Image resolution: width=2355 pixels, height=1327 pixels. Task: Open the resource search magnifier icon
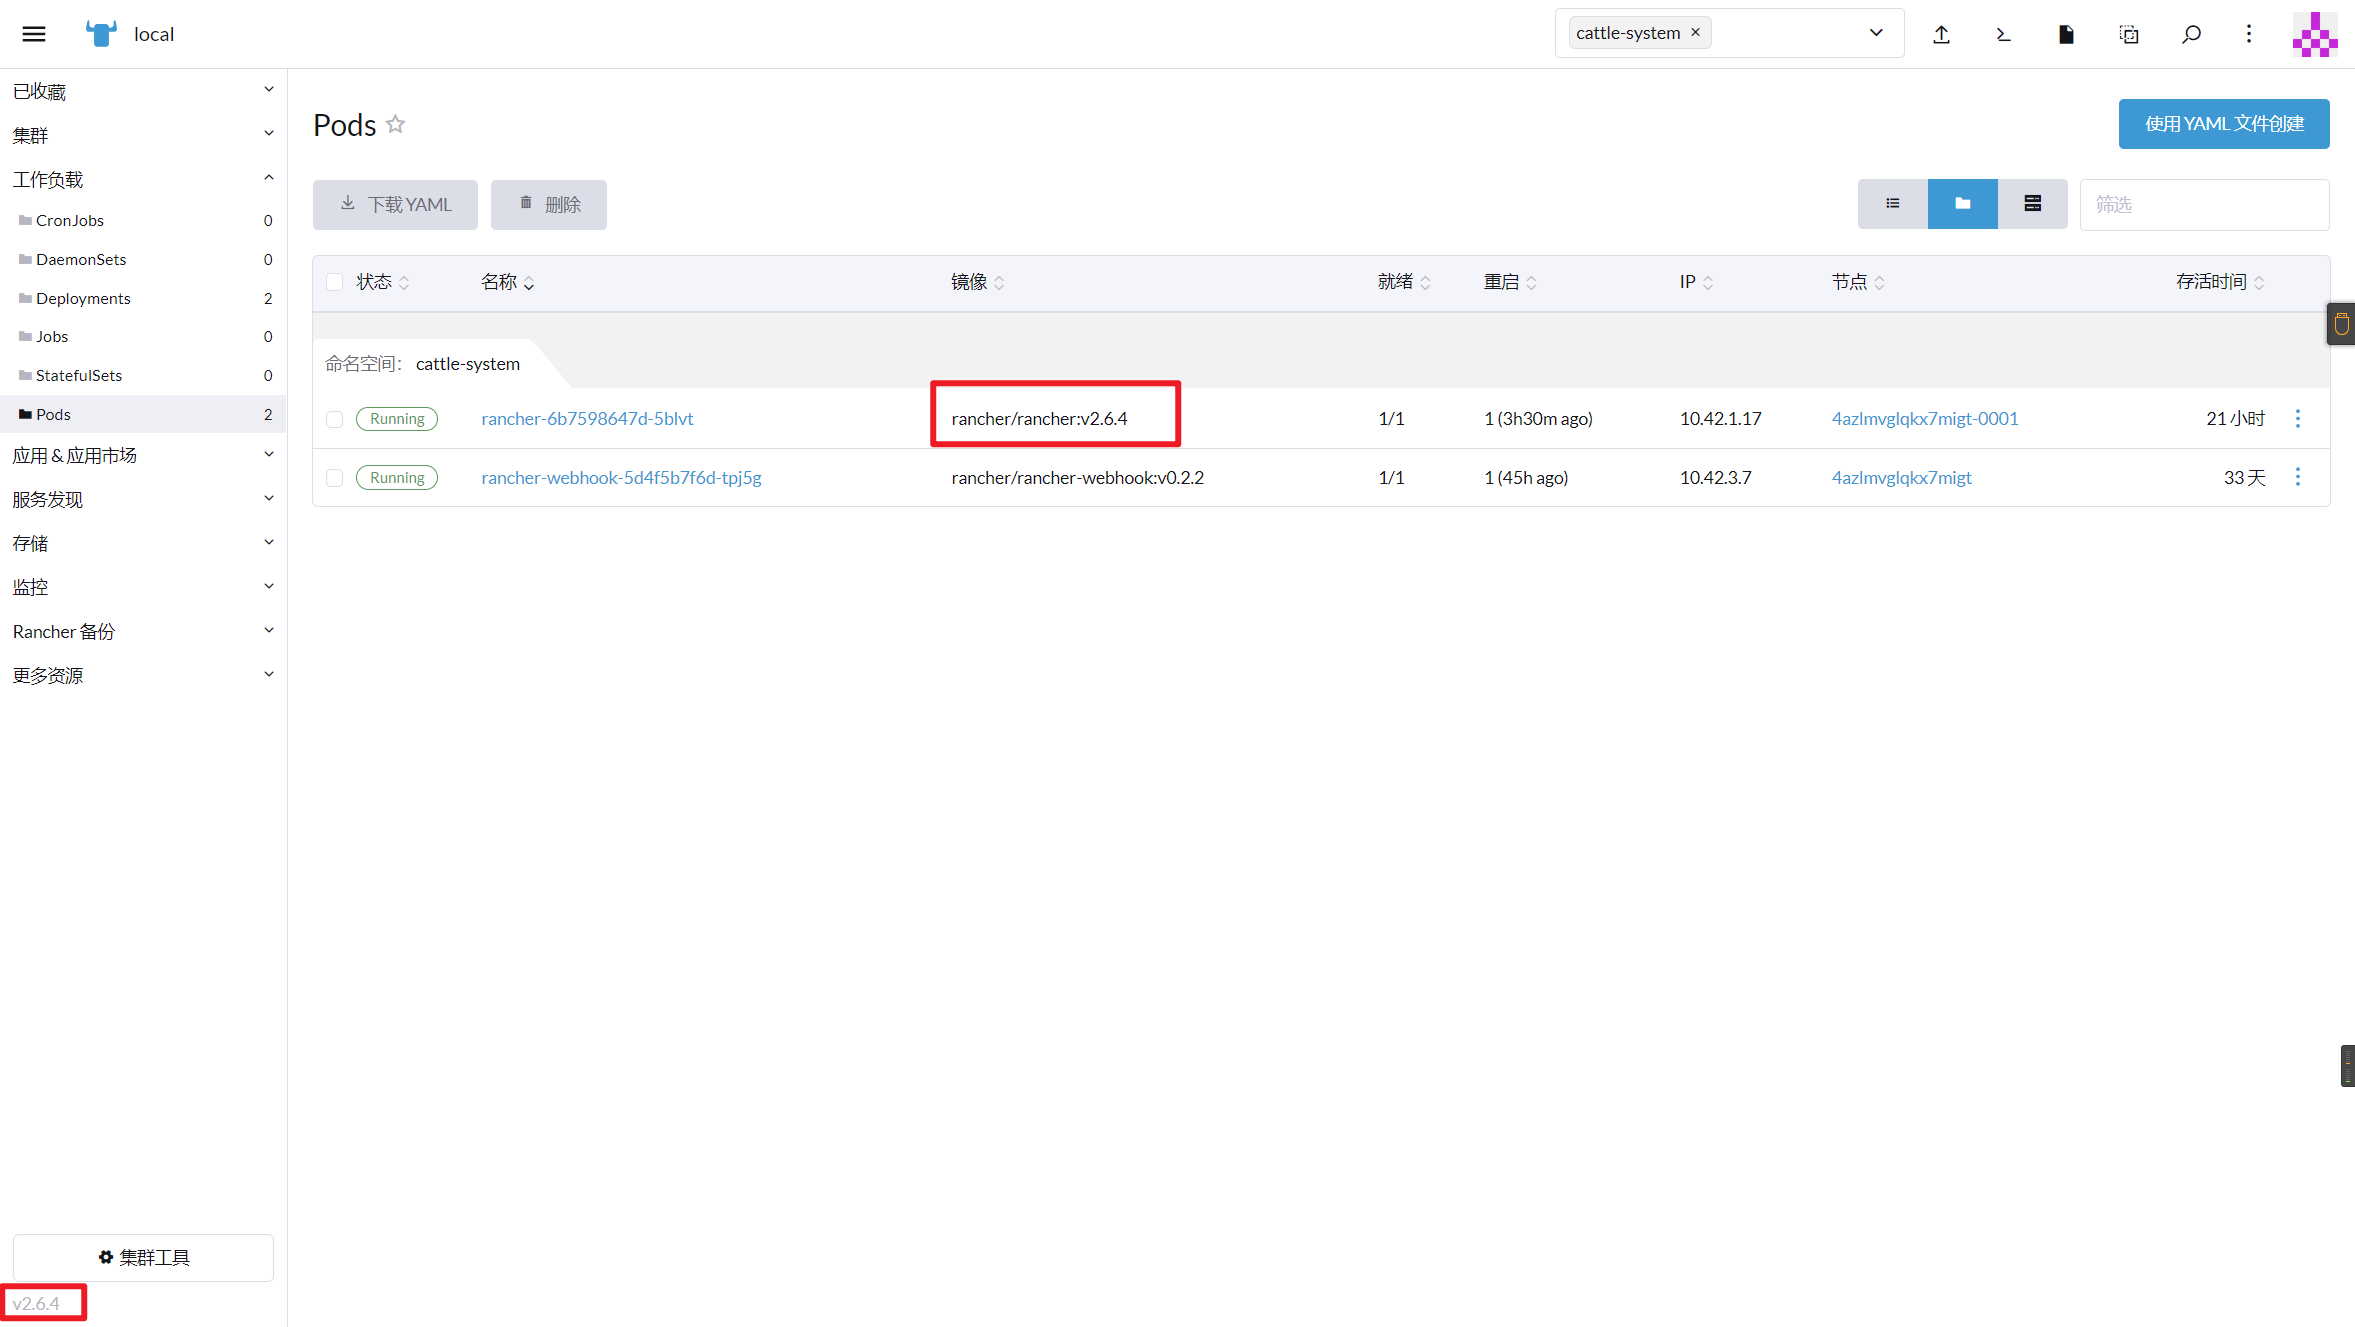pyautogui.click(x=2191, y=34)
